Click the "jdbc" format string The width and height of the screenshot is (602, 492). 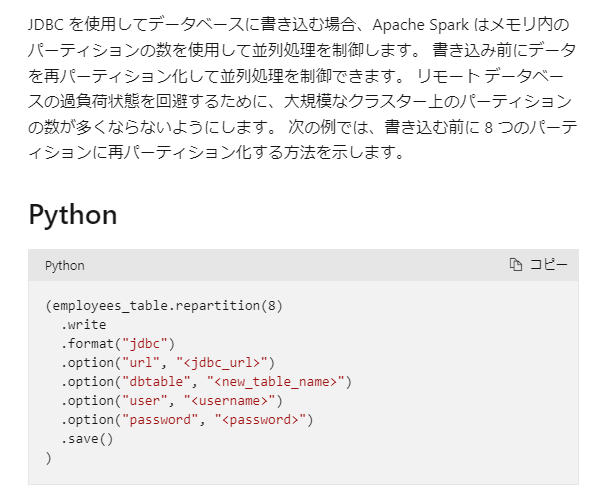pyautogui.click(x=145, y=343)
